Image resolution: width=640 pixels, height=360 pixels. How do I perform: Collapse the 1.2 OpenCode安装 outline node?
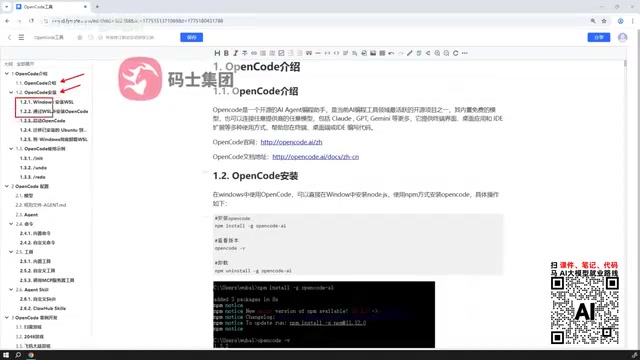point(11,92)
